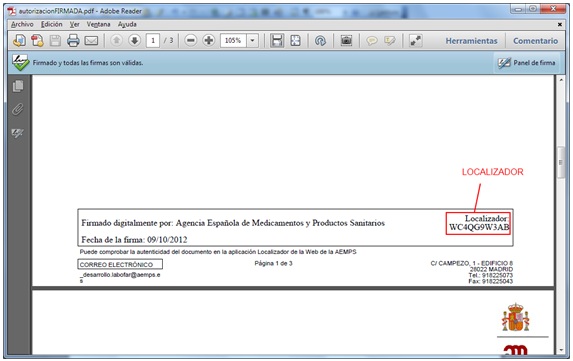Viewport: 573px width, 361px height.
Task: Open the Ver menu
Action: pos(75,24)
